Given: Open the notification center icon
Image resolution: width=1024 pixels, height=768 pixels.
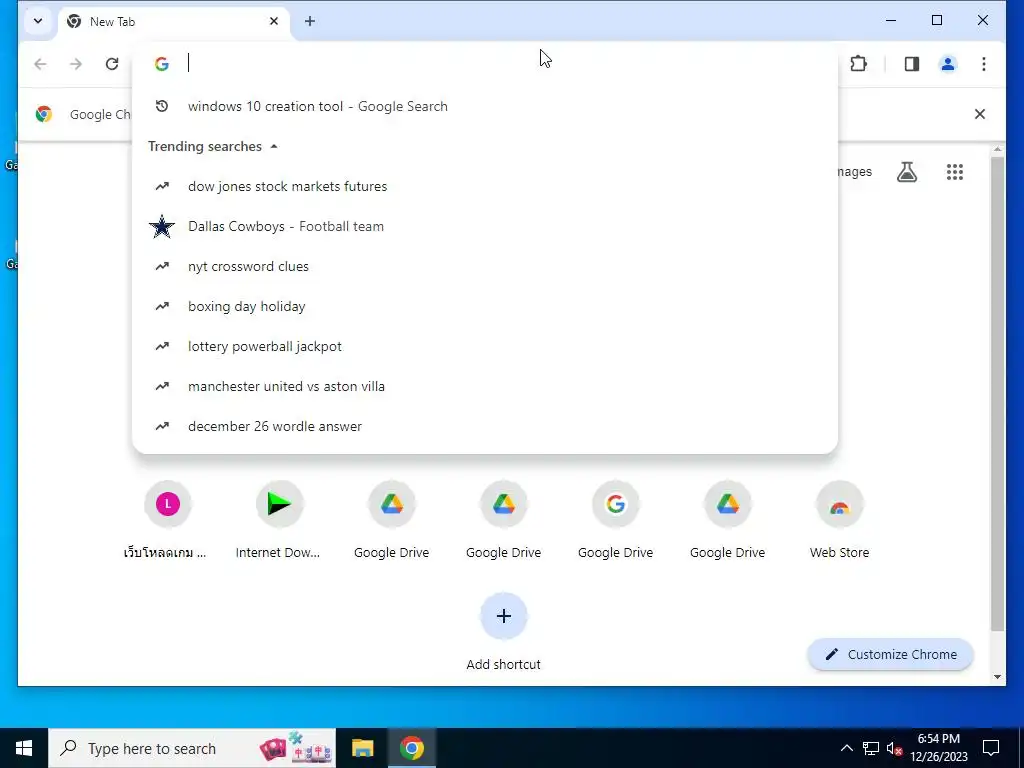Looking at the screenshot, I should pyautogui.click(x=991, y=748).
